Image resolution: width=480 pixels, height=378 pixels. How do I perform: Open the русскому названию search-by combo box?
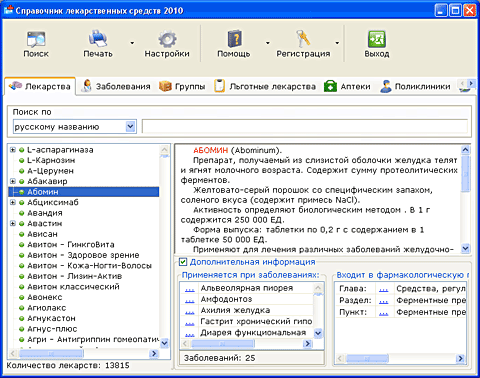tap(75, 127)
